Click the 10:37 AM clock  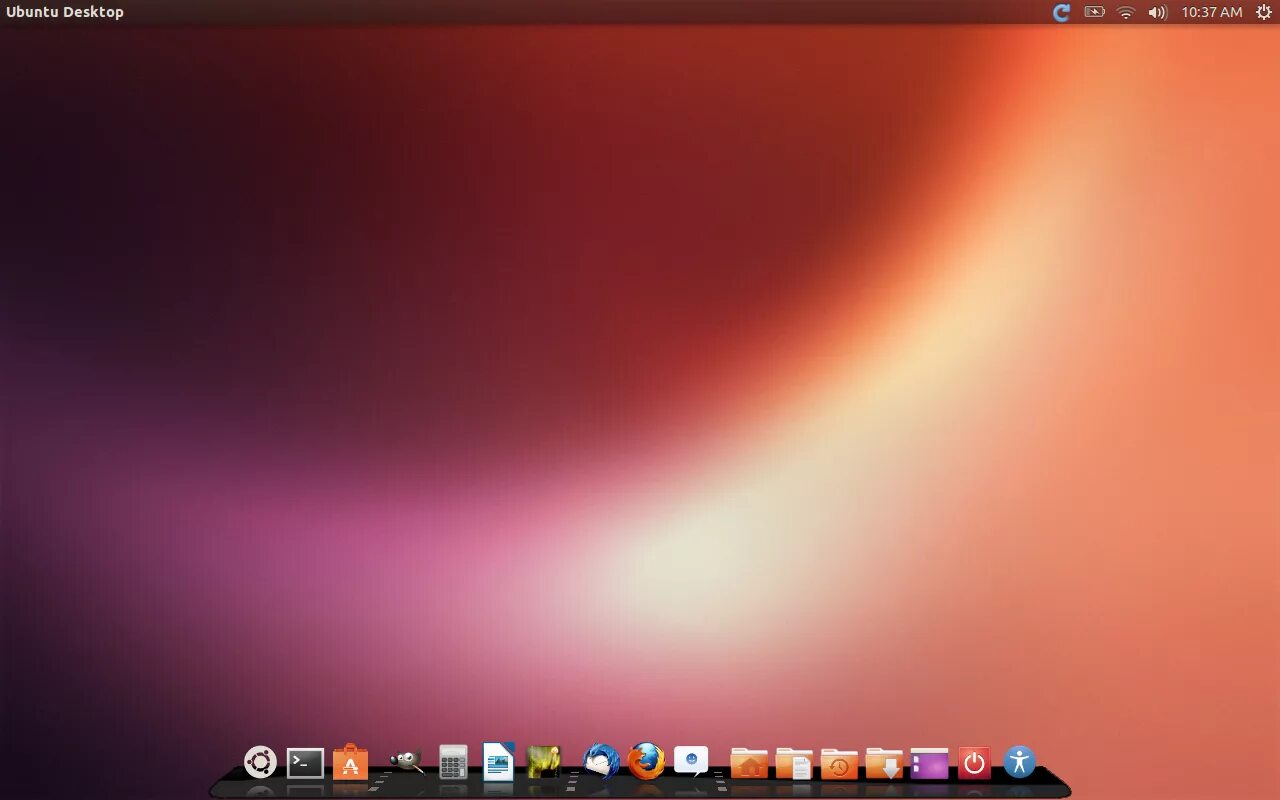pyautogui.click(x=1211, y=12)
